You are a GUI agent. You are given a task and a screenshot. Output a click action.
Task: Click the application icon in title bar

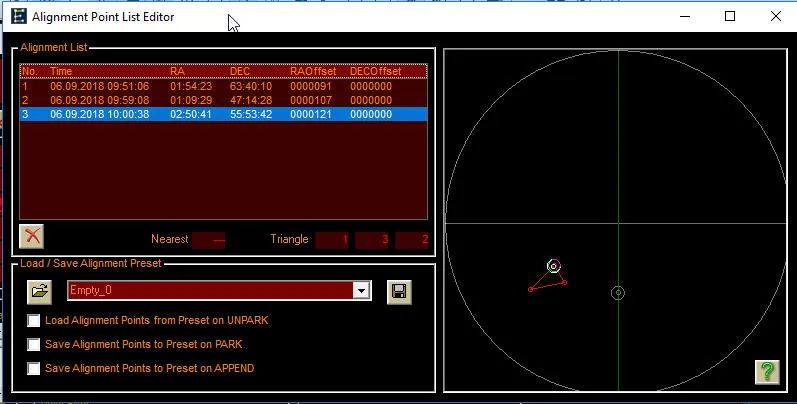click(x=19, y=17)
